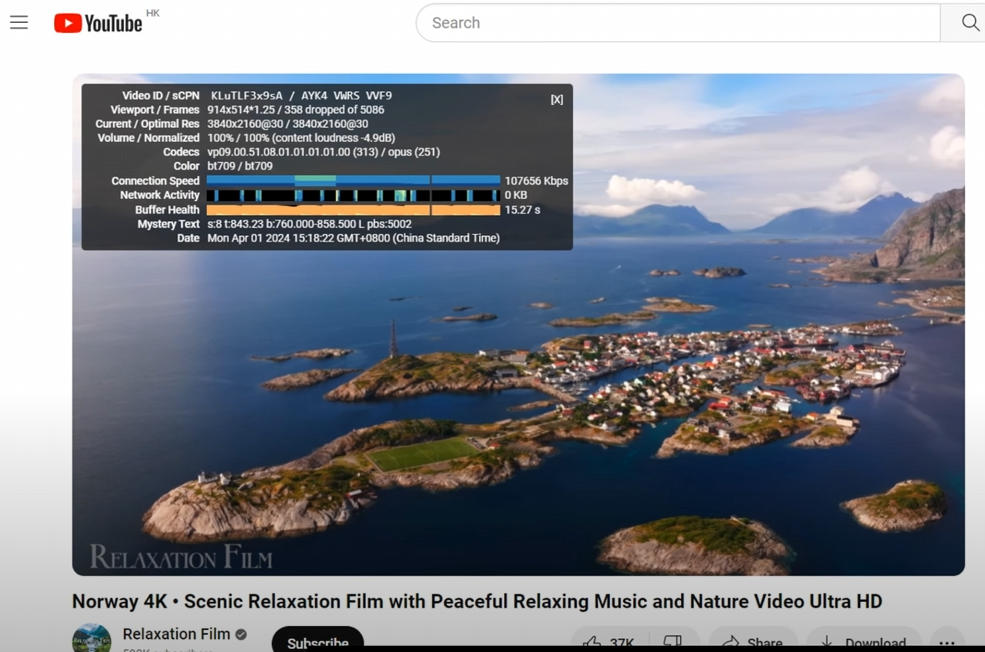Click the 15.27 s buffer value
985x652 pixels.
pyautogui.click(x=522, y=210)
